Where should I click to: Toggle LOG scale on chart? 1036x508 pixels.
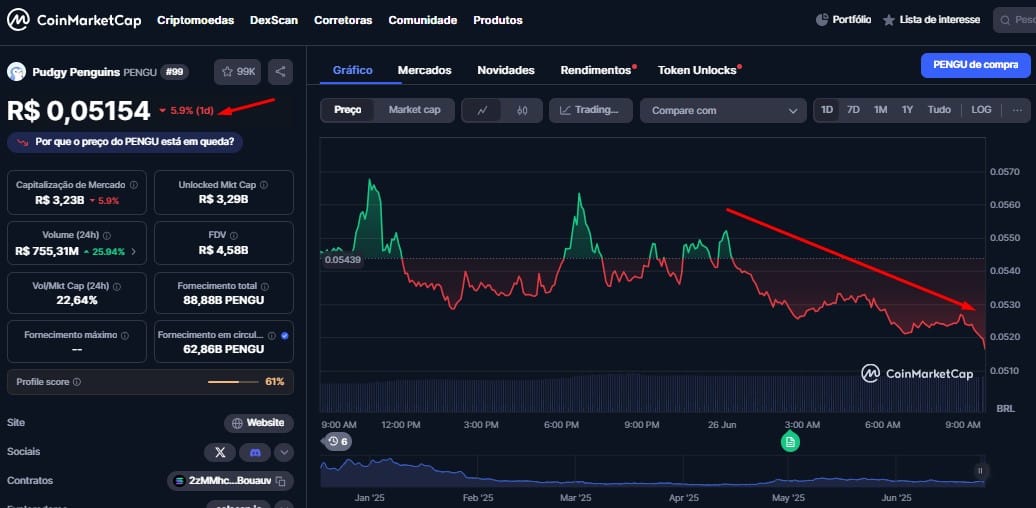click(x=981, y=110)
